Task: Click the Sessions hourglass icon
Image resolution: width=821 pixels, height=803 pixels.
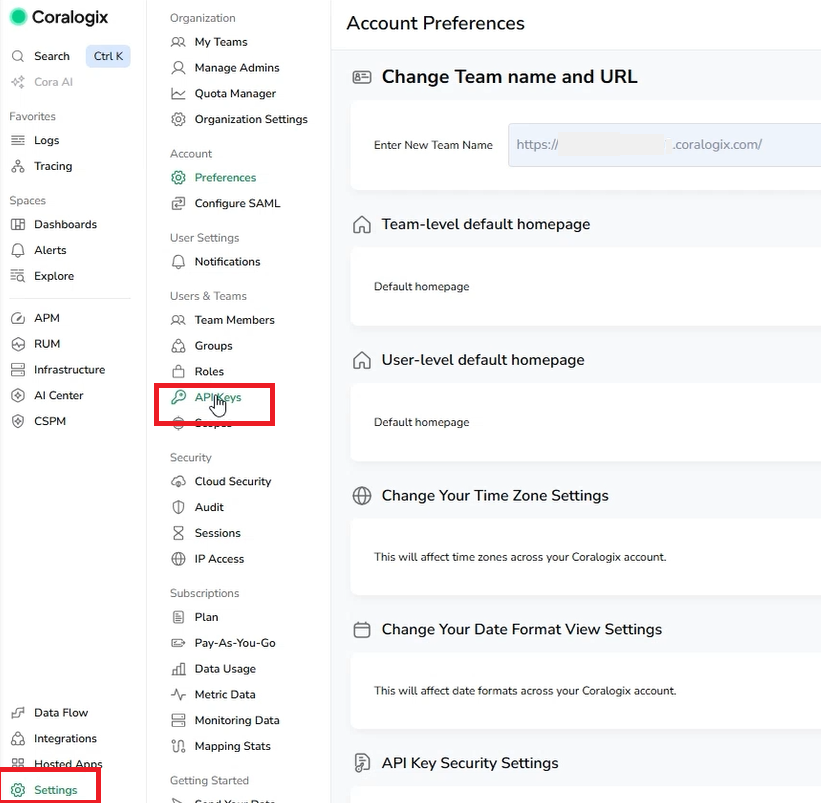Action: tap(178, 533)
